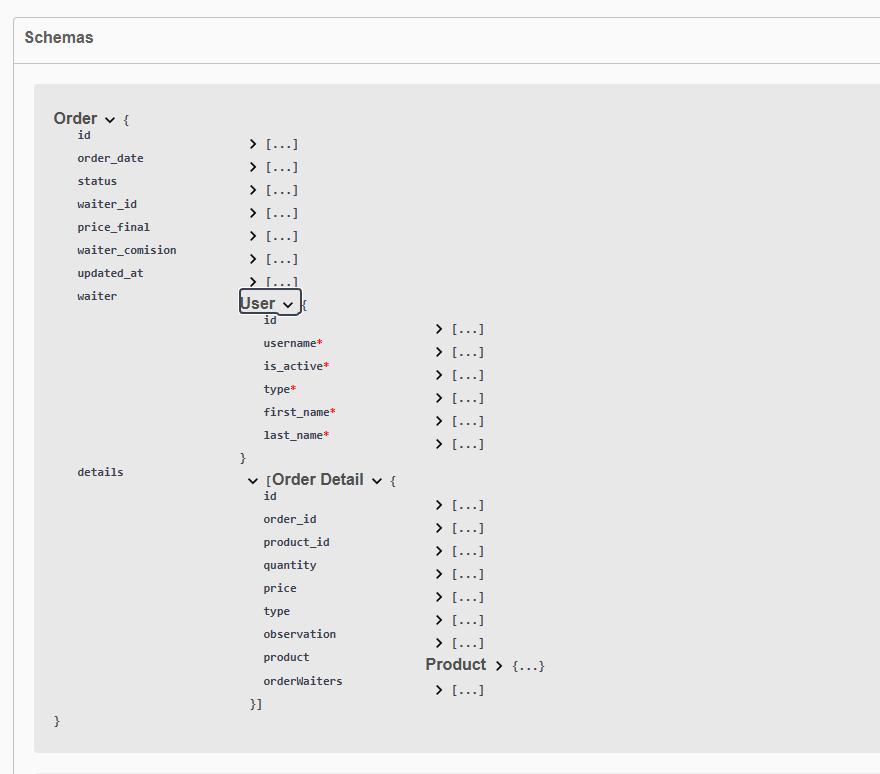Expand the observation property in Order Detail
Viewport: 880px width, 774px height.
pyautogui.click(x=439, y=643)
